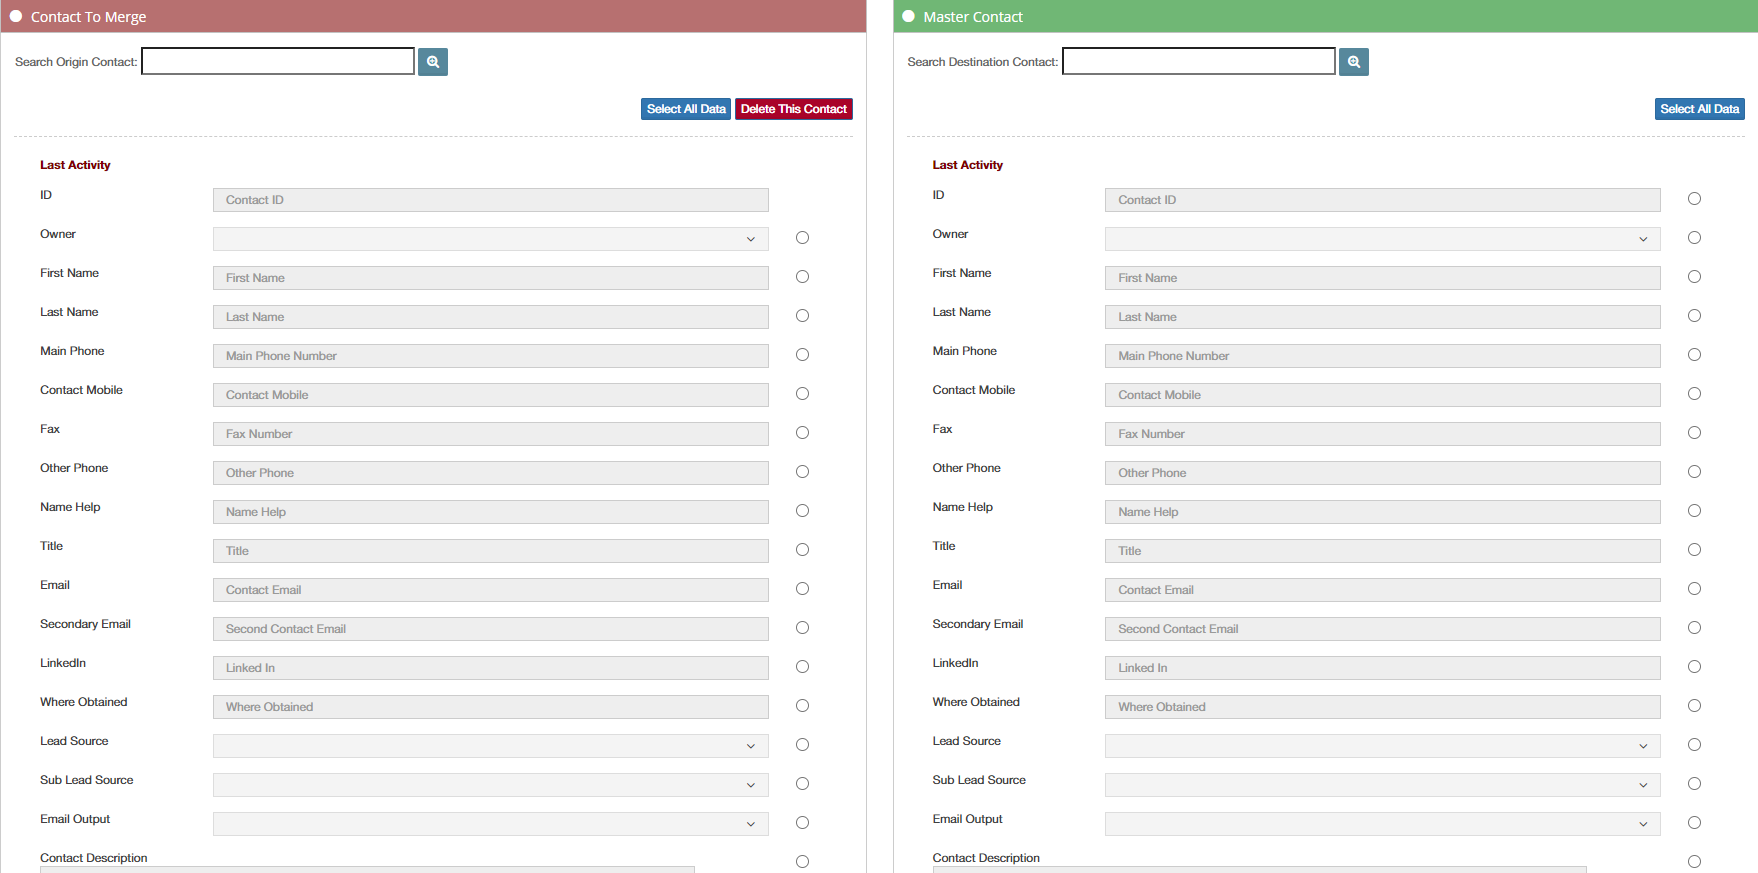The height and width of the screenshot is (873, 1758).
Task: Select Email radio in Contact To Merge
Action: click(x=802, y=589)
